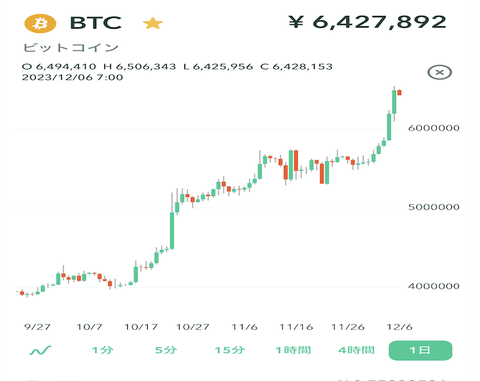Screen dimensions: 480x381
Task: Select the 1分 timeframe
Action: [x=103, y=350]
